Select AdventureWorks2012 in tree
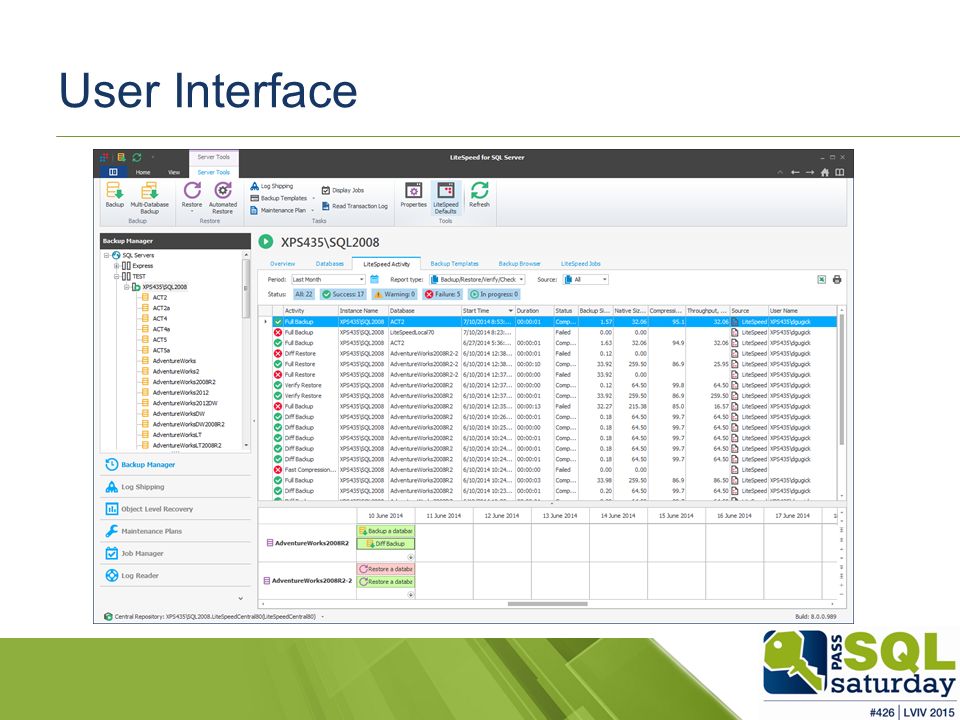This screenshot has width=960, height=720. 181,392
